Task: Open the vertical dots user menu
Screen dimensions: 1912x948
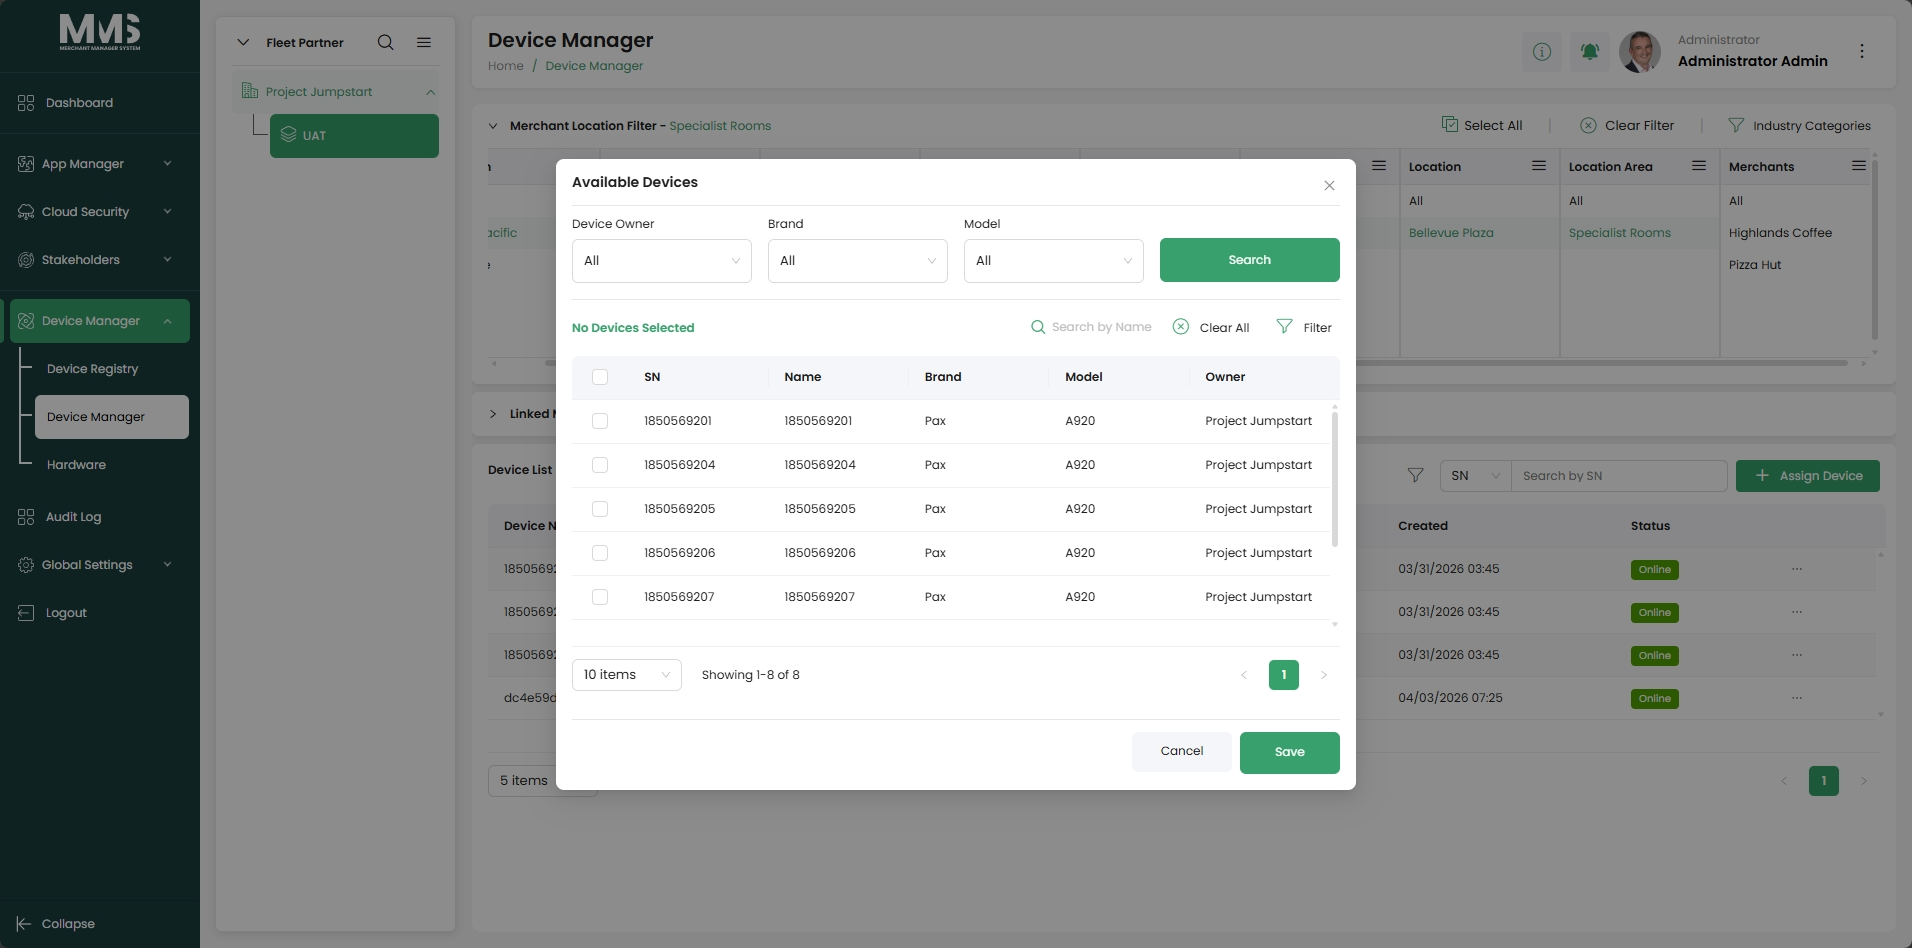Action: click(1862, 51)
